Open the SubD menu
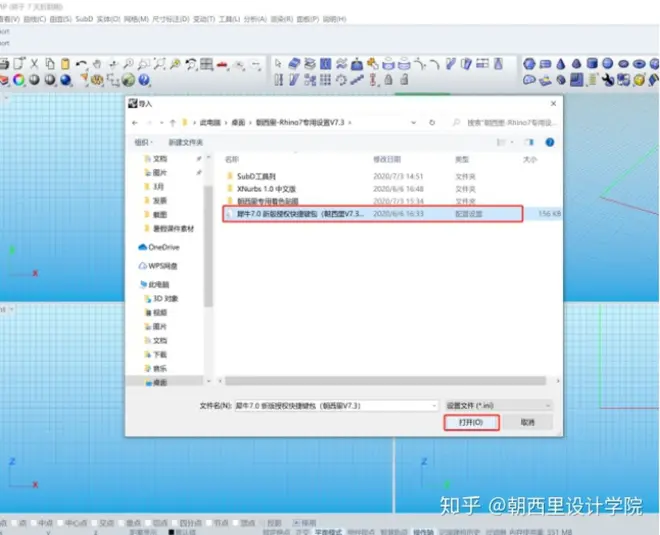 pyautogui.click(x=84, y=19)
